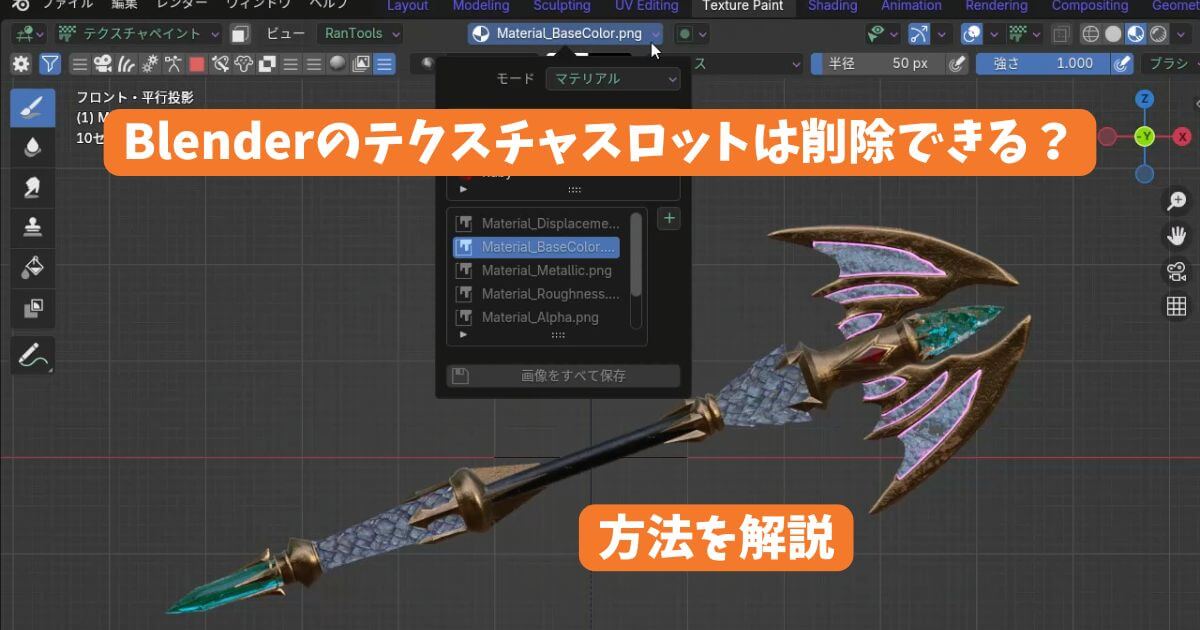
Task: Select the Smear tool
Action: 33,187
